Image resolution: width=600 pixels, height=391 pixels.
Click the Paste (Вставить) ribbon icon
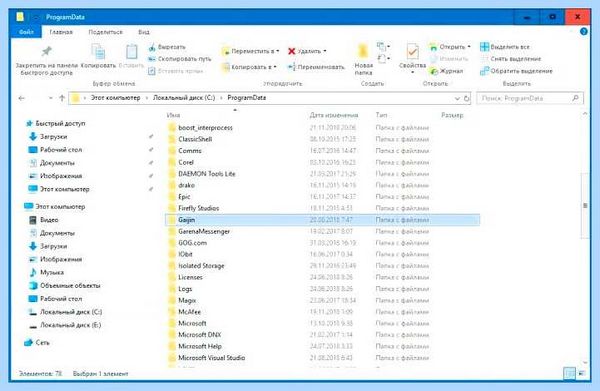(x=132, y=52)
